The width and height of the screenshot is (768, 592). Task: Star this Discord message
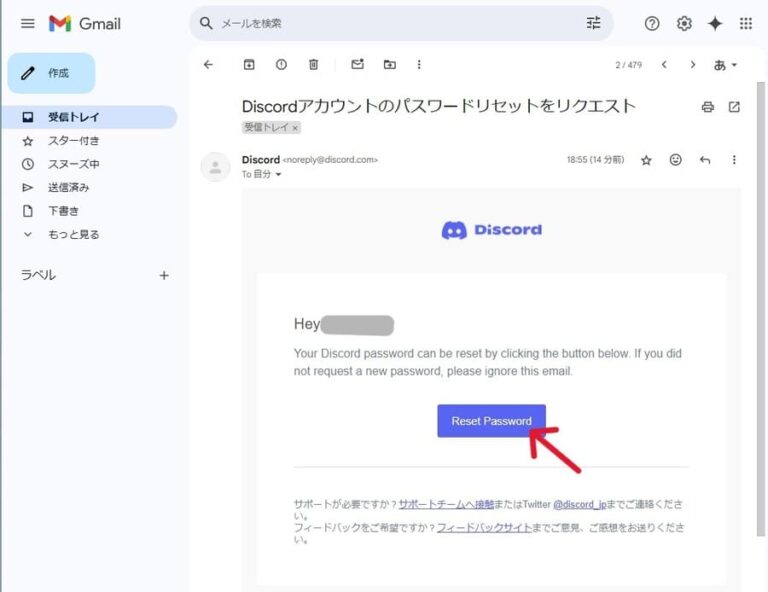646,160
